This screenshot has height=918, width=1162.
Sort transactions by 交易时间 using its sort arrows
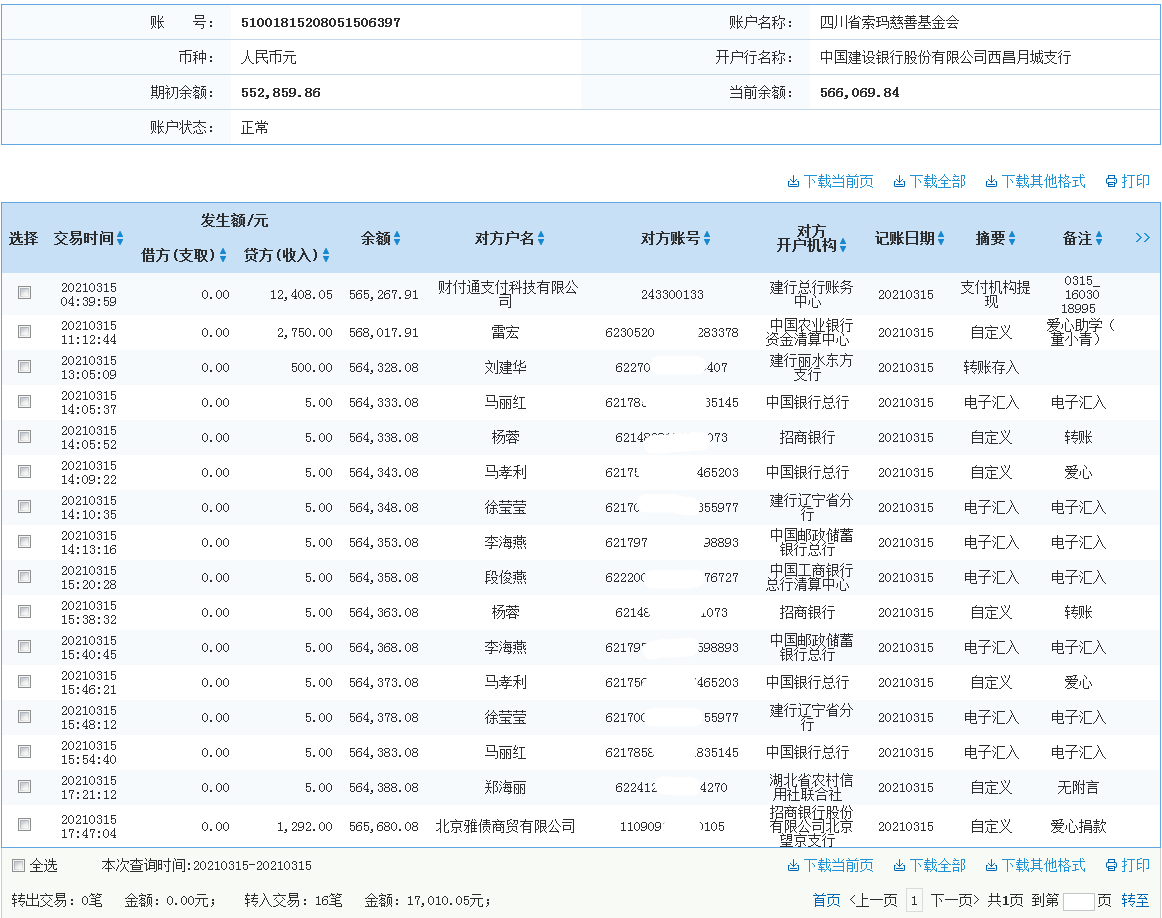(x=120, y=238)
